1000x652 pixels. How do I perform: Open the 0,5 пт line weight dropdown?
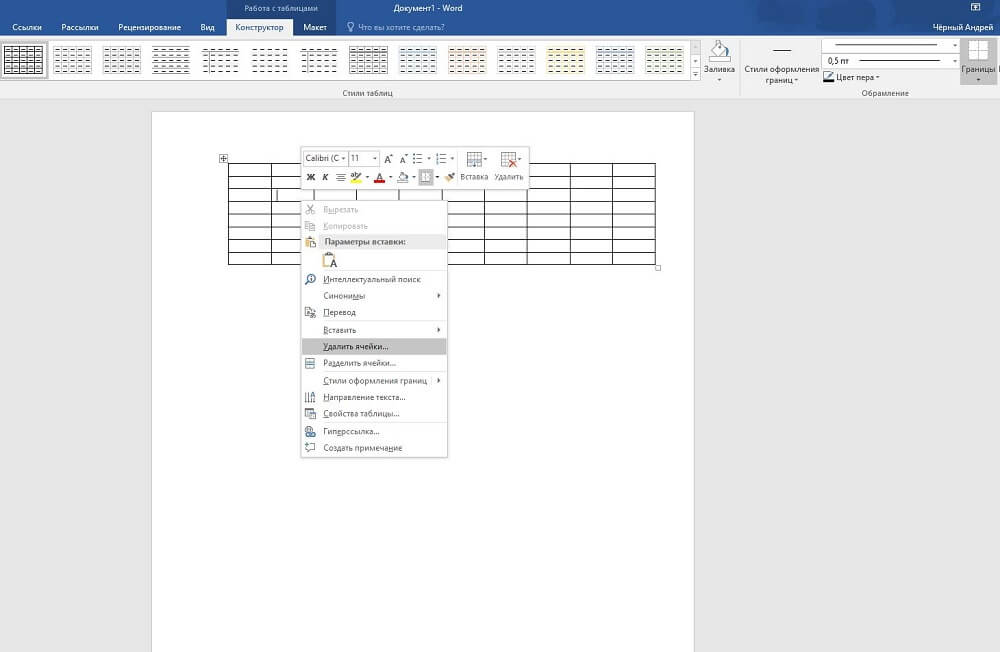pyautogui.click(x=954, y=61)
